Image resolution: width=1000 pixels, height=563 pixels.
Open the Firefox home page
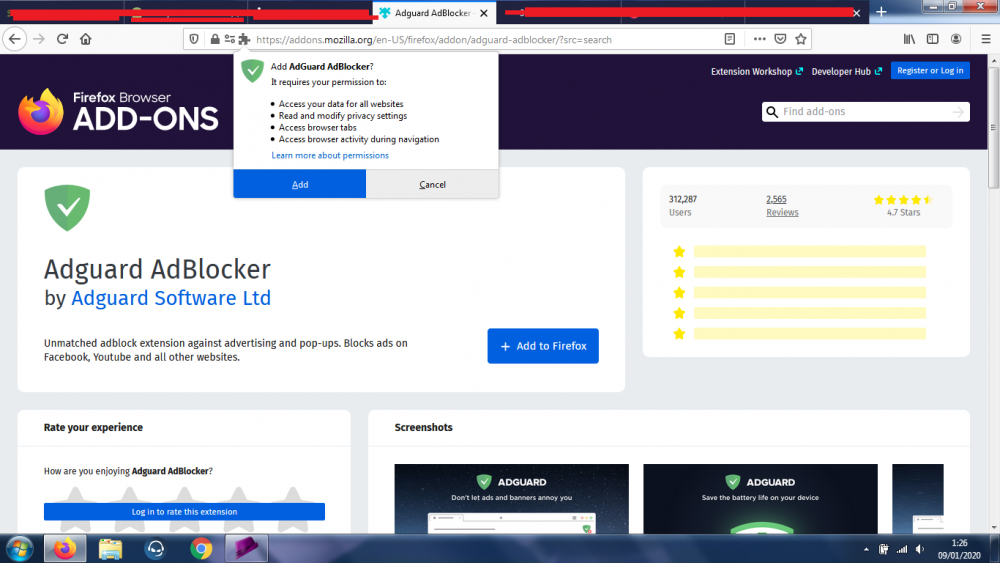point(85,39)
